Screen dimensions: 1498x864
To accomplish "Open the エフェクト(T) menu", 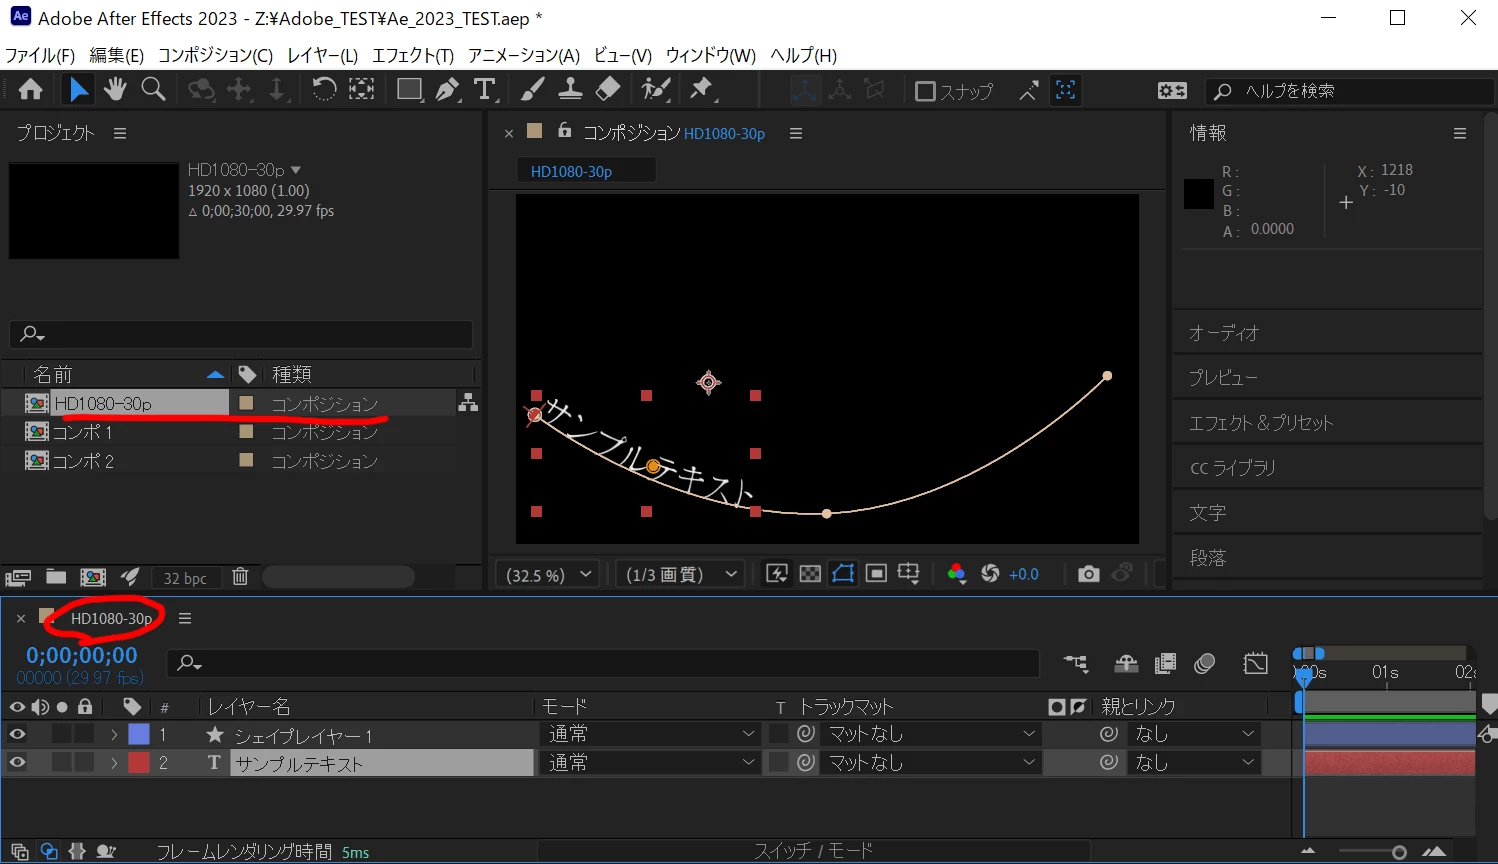I will (x=413, y=55).
